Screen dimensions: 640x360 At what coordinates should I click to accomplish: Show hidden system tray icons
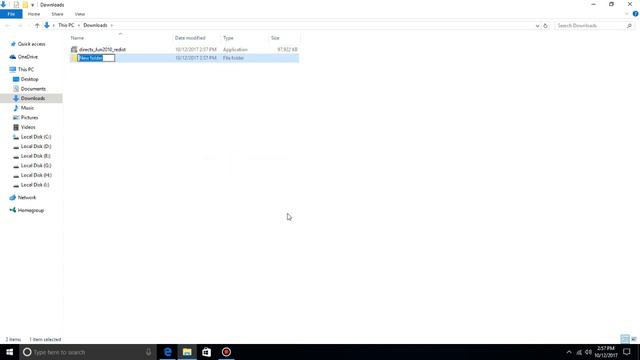tap(569, 352)
